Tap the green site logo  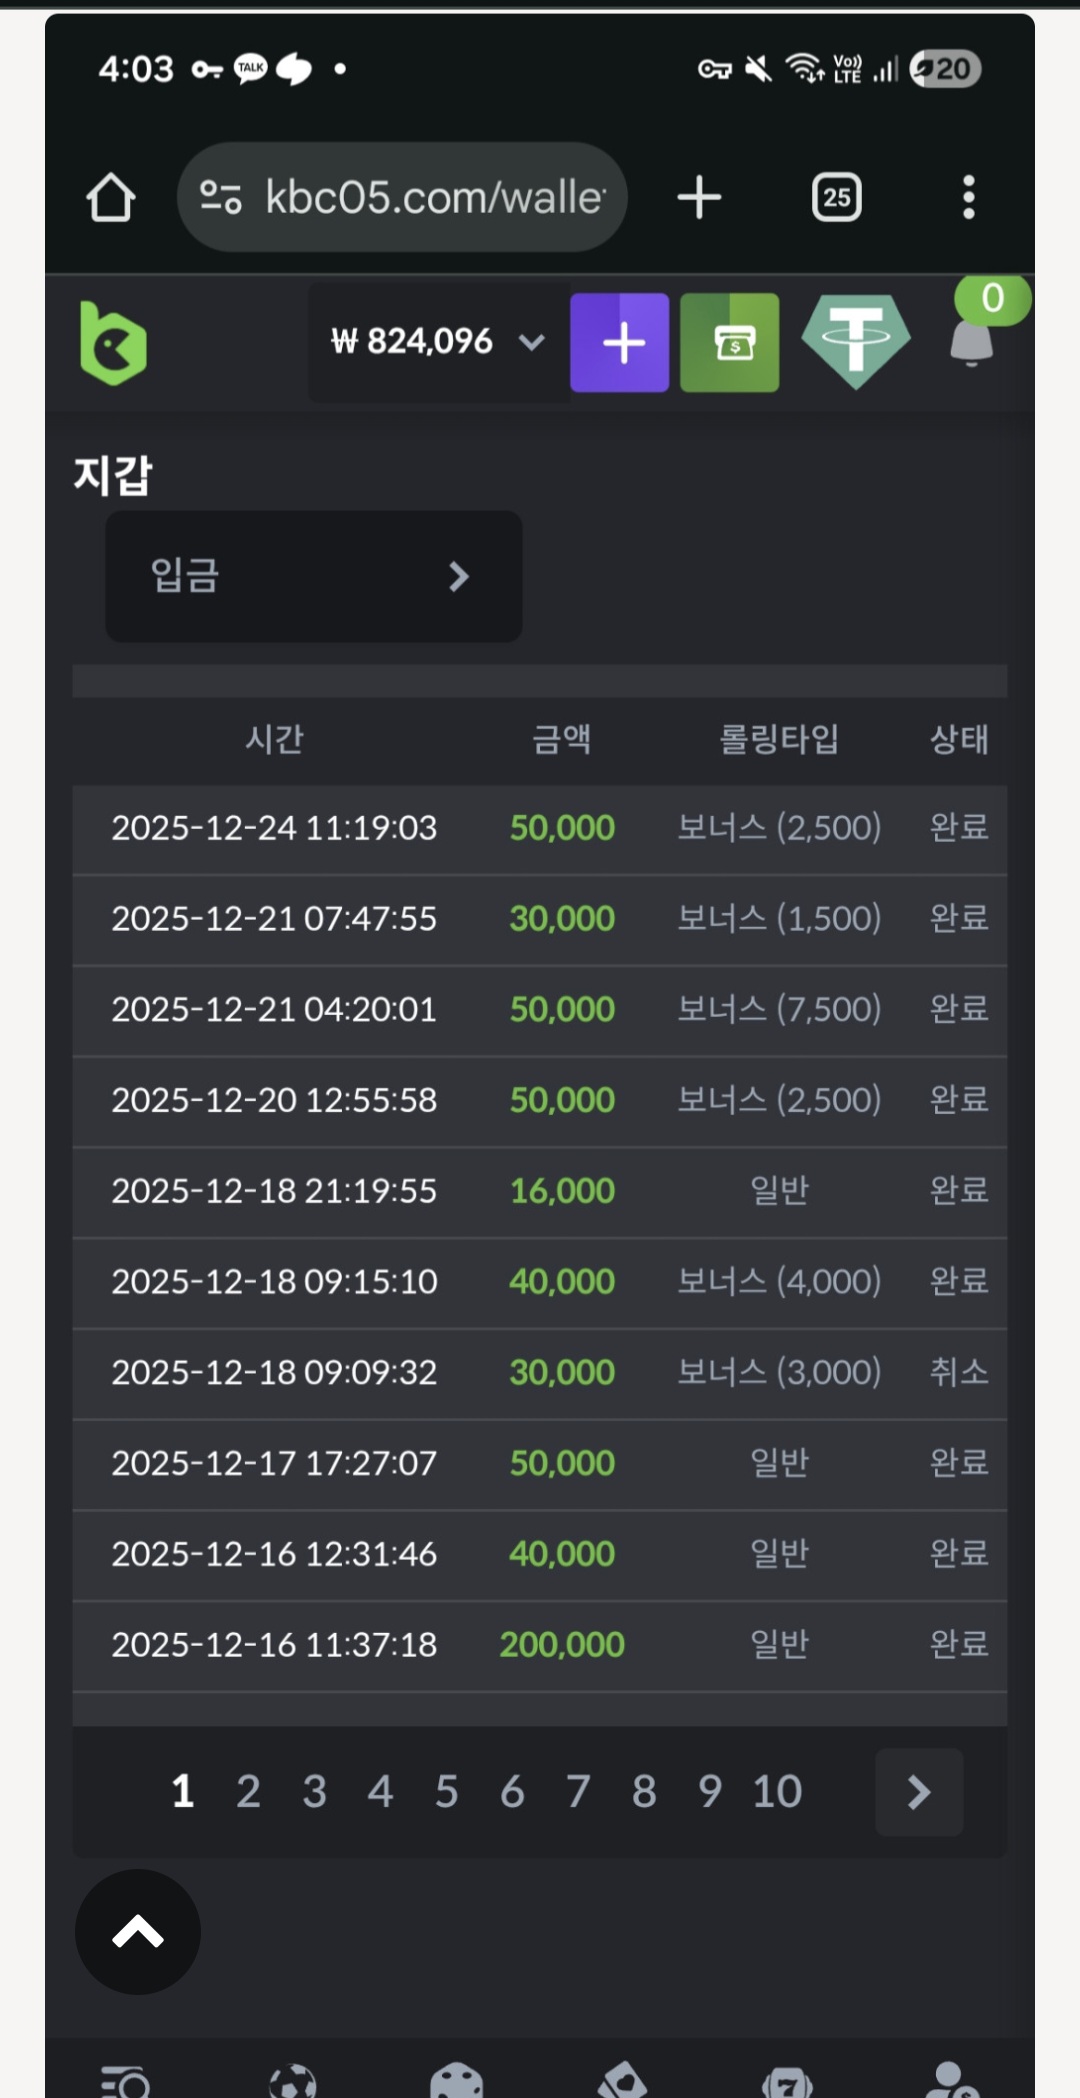click(x=113, y=343)
